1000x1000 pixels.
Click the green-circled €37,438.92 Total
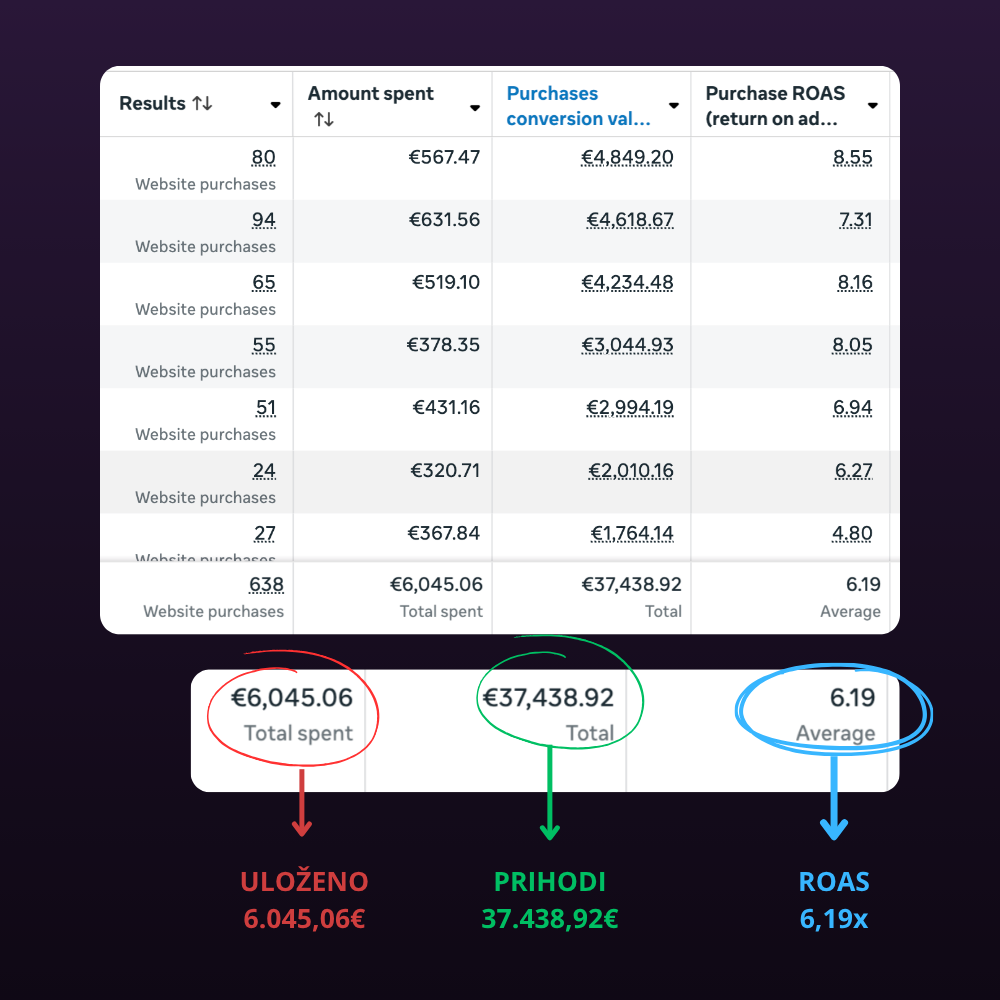click(548, 698)
